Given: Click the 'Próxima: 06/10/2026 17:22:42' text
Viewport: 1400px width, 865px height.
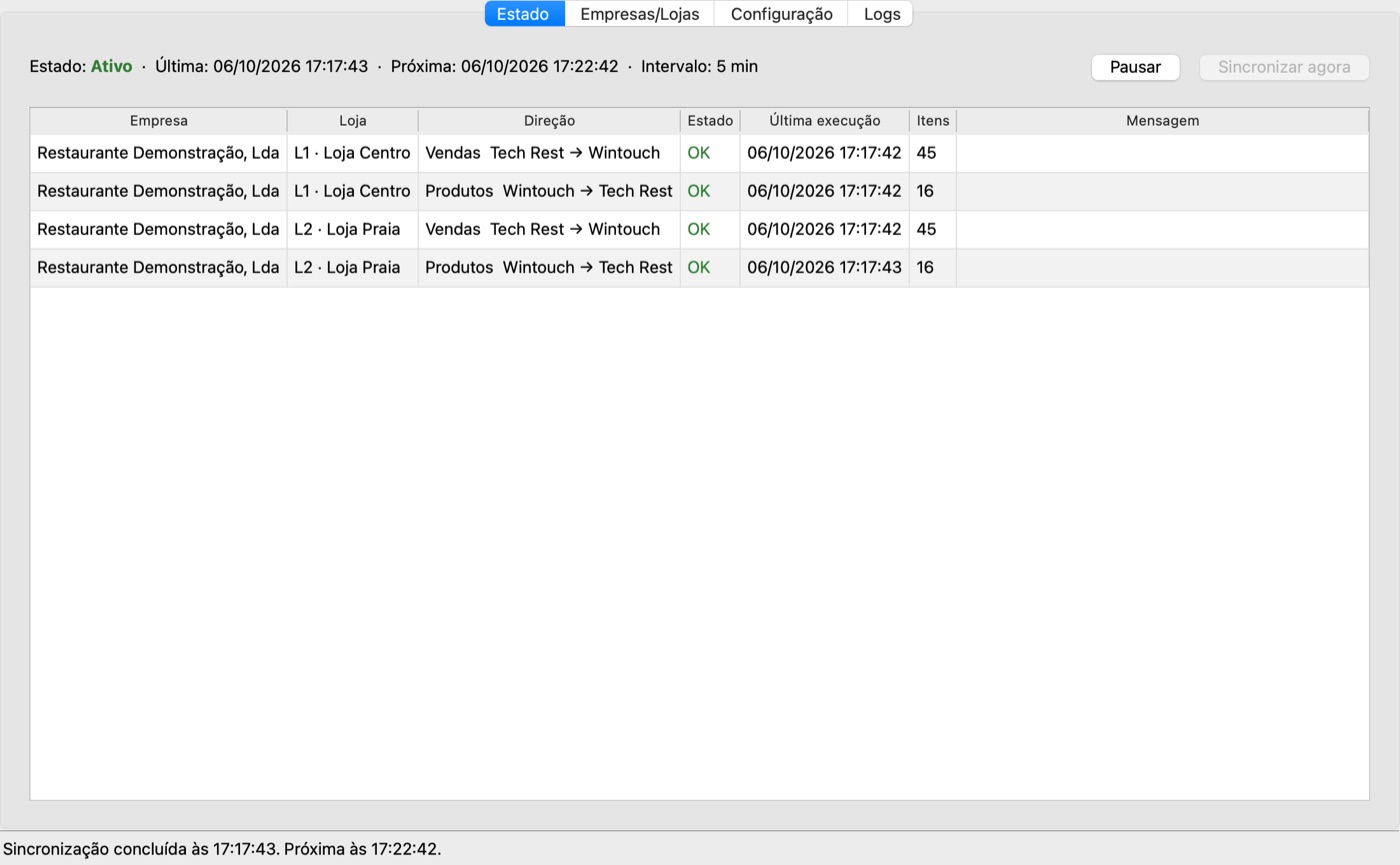Looking at the screenshot, I should 504,67.
